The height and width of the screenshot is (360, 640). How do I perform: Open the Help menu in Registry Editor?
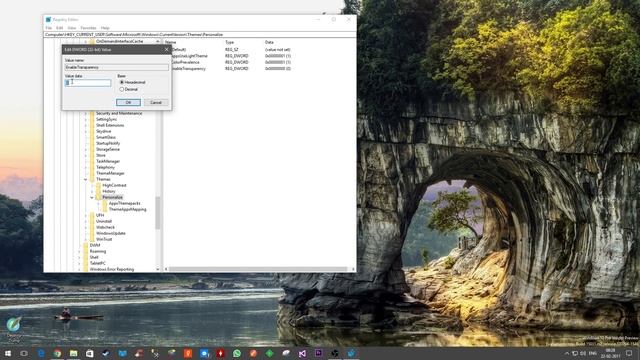point(105,28)
